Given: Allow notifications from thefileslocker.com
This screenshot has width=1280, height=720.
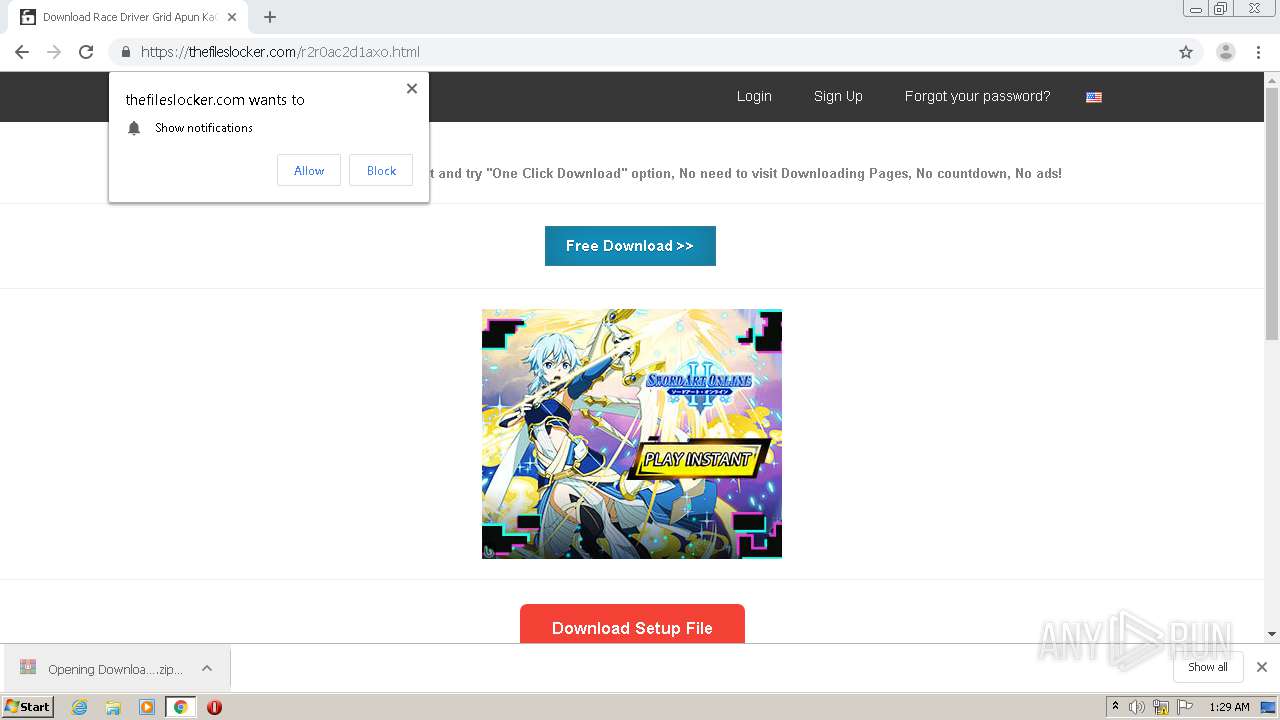Looking at the screenshot, I should [x=309, y=171].
